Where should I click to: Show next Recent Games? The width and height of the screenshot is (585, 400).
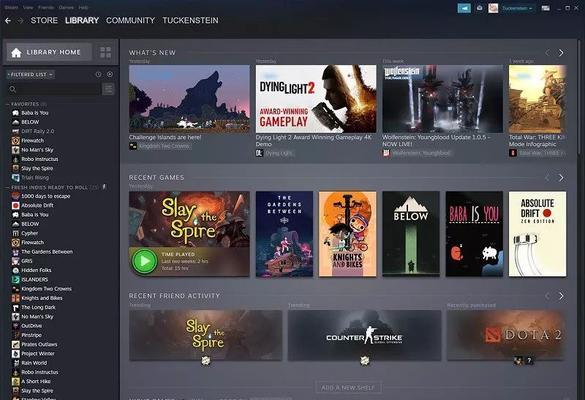click(x=561, y=178)
